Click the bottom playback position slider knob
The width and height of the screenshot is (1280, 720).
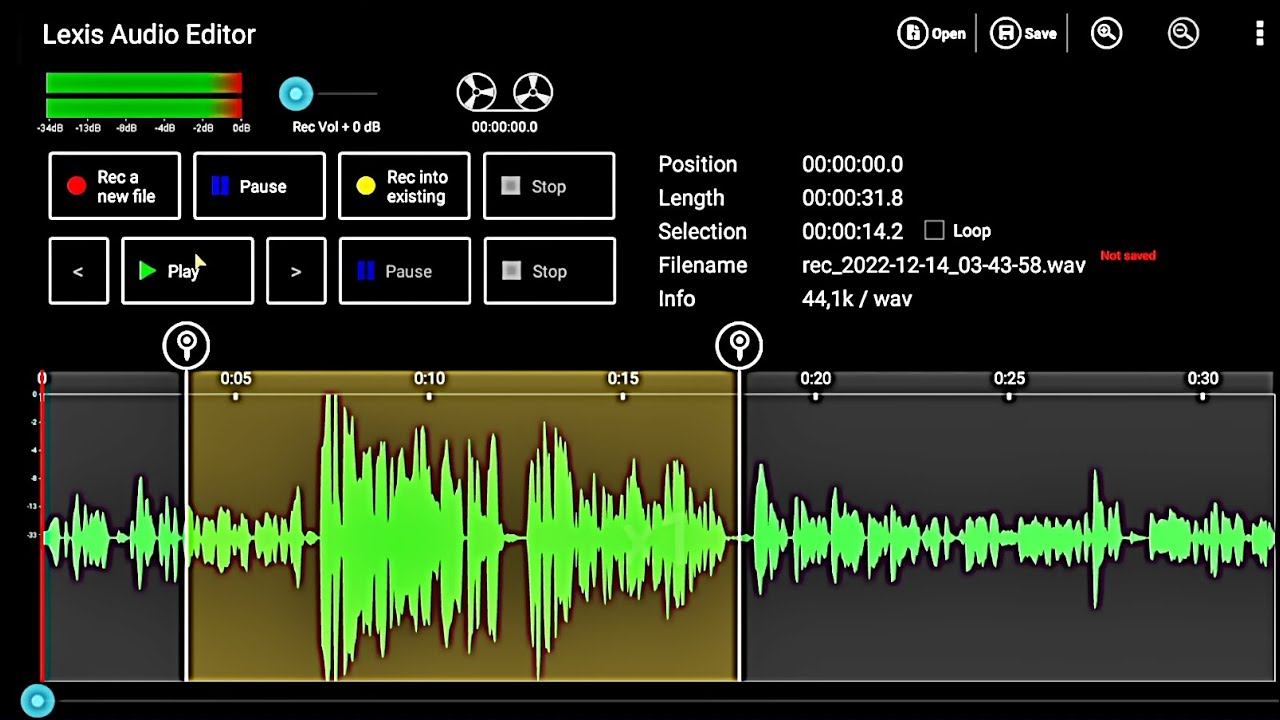coord(38,701)
